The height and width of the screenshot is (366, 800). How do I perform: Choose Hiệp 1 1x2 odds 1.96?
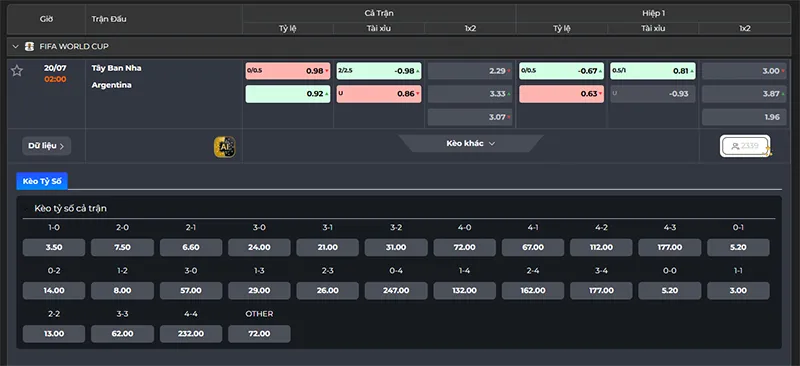(744, 117)
